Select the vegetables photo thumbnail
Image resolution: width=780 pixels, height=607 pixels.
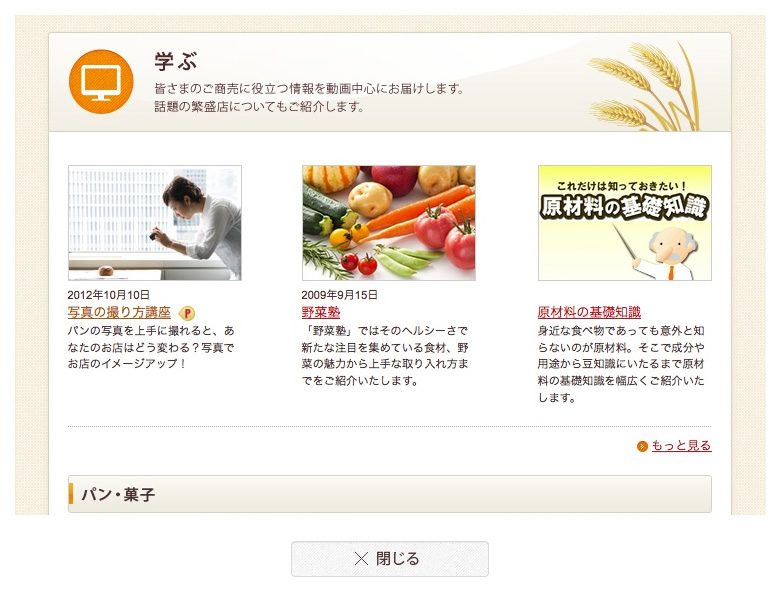pyautogui.click(x=389, y=223)
